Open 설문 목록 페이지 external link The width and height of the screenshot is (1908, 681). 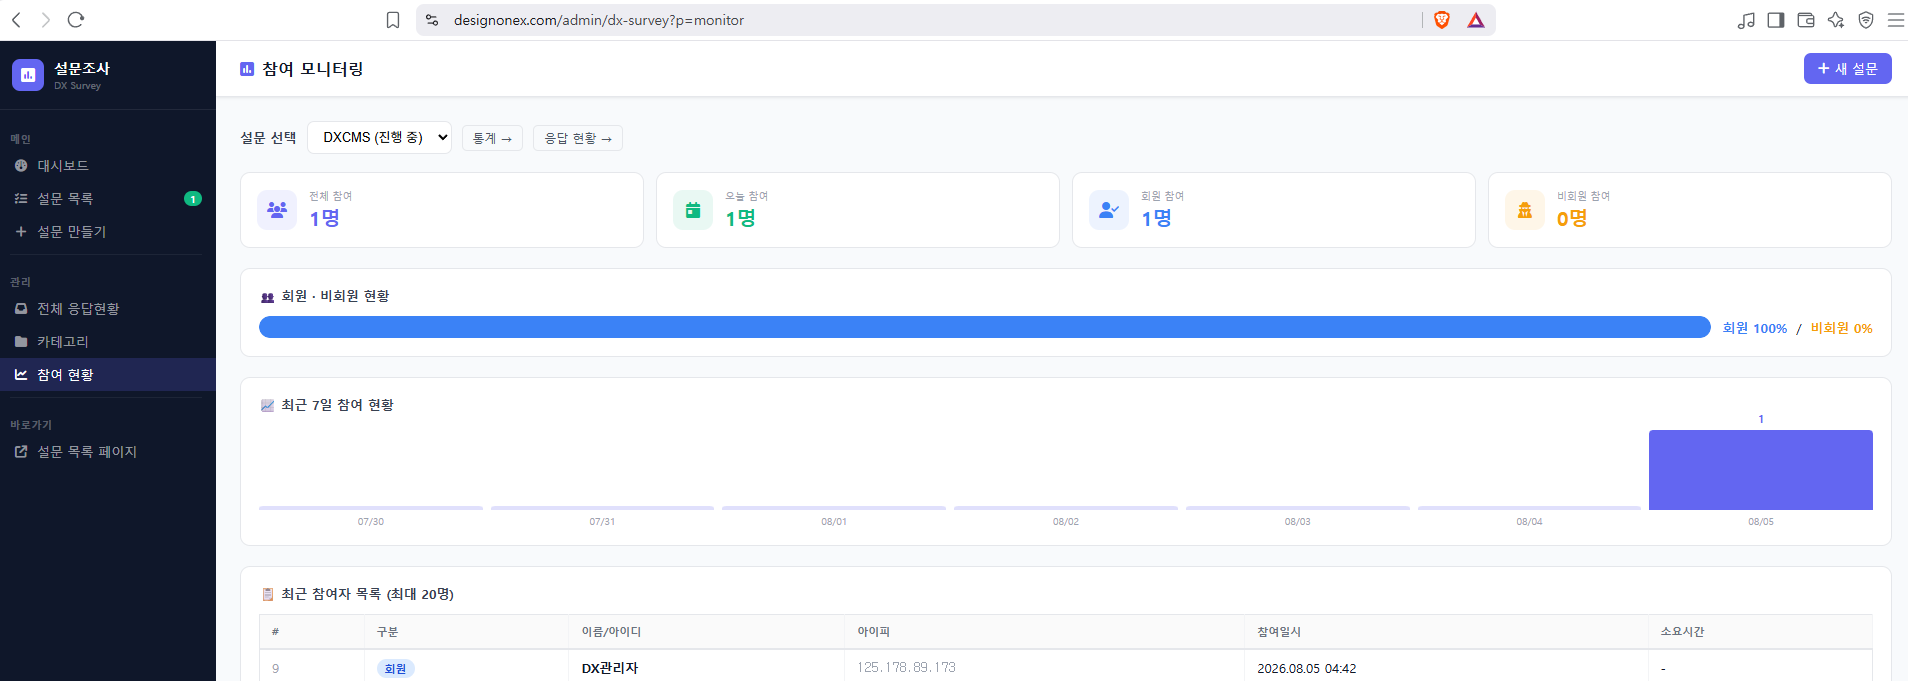click(108, 452)
